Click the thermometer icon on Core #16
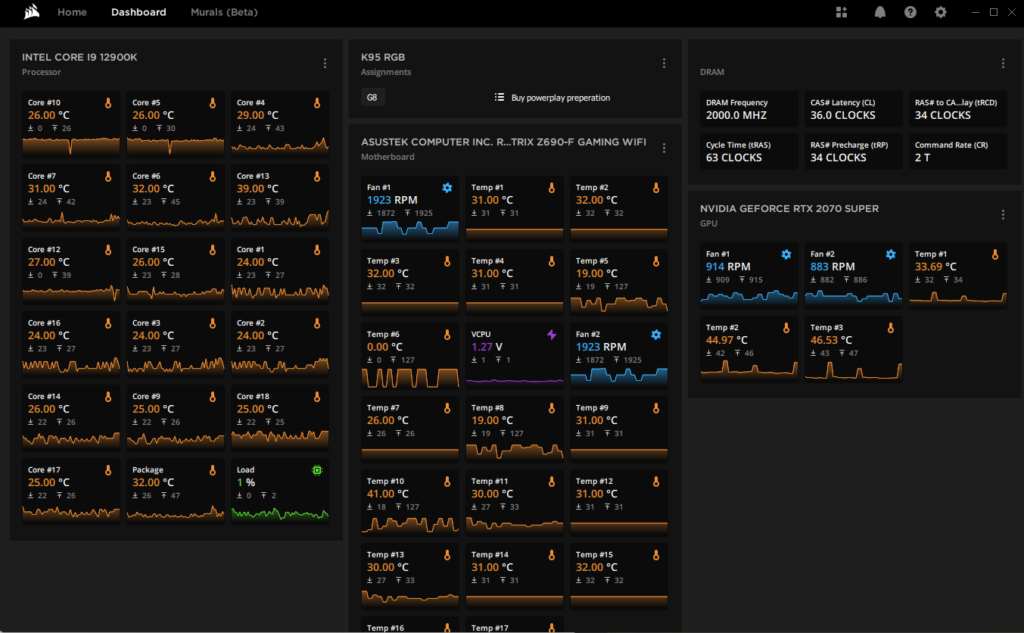This screenshot has width=1024, height=633. tap(108, 323)
